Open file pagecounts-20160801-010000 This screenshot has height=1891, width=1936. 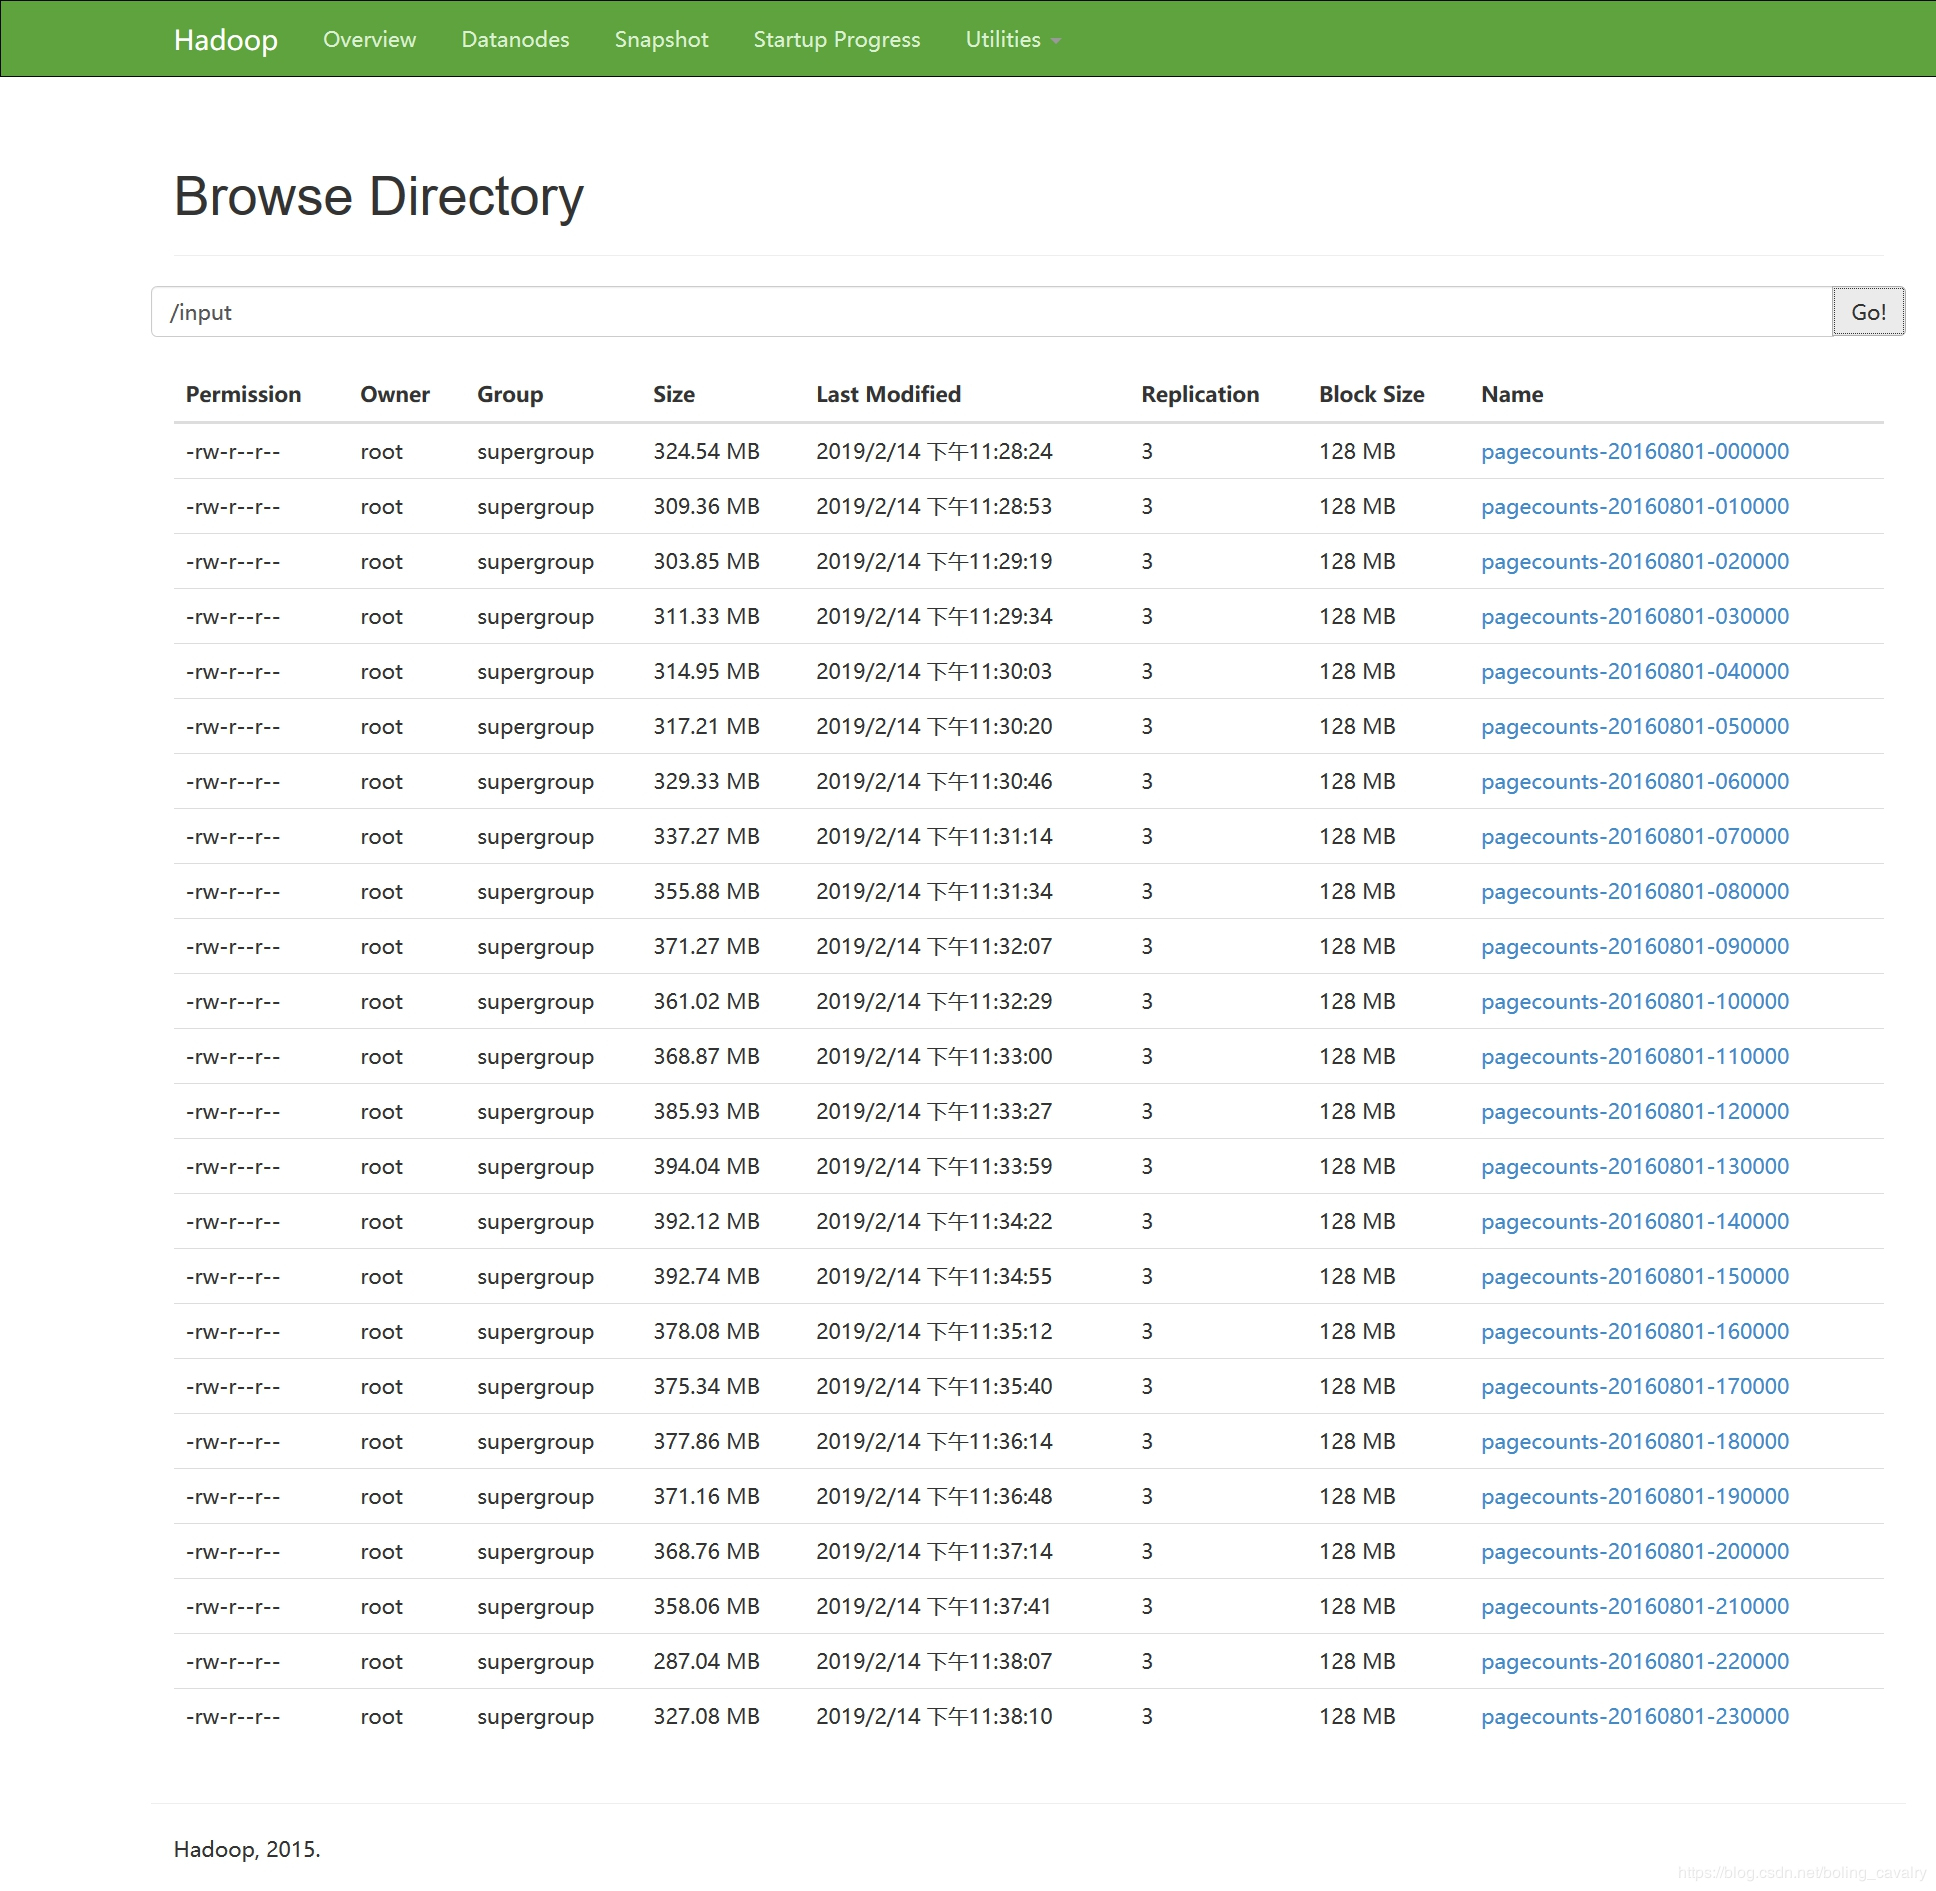tap(1634, 506)
